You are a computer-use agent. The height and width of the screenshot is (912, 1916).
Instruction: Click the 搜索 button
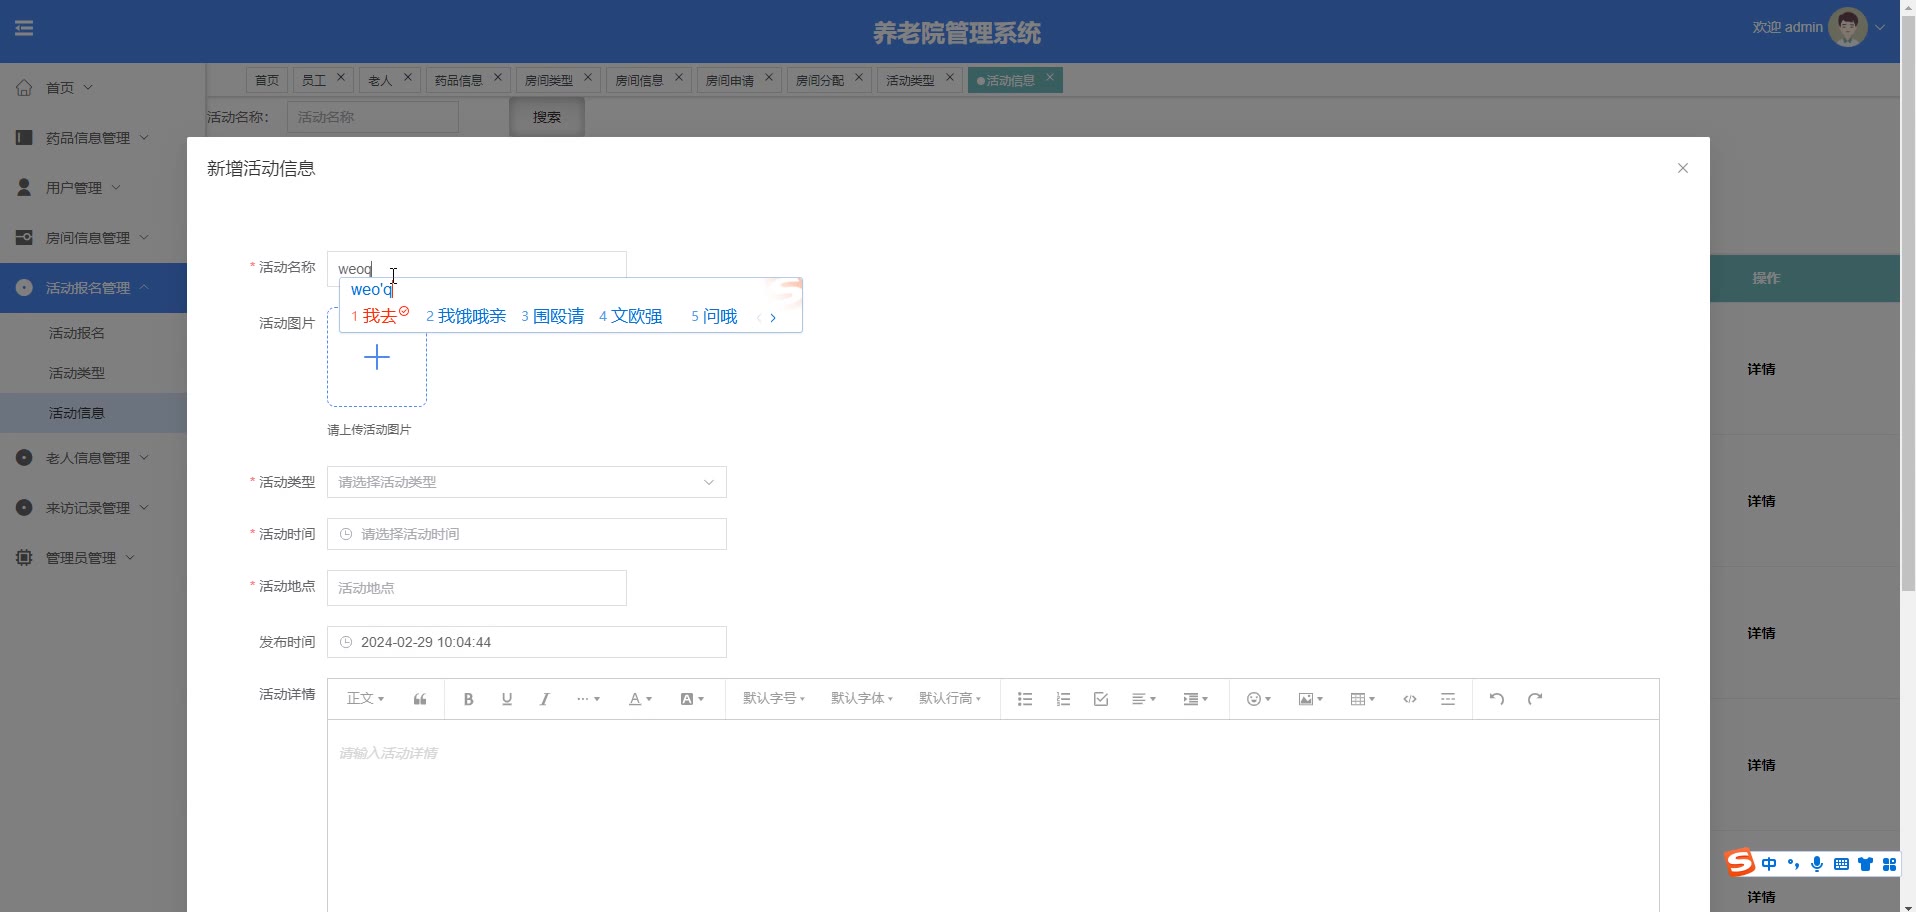pos(547,117)
